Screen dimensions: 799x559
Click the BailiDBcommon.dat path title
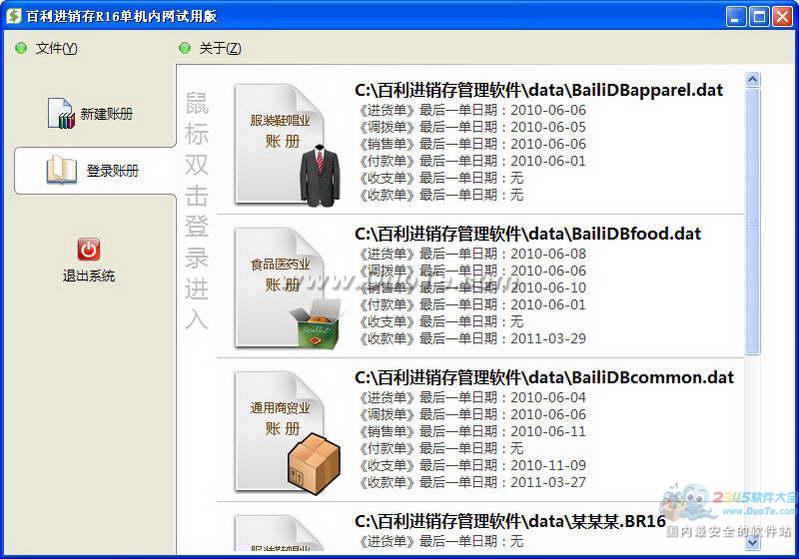[544, 378]
